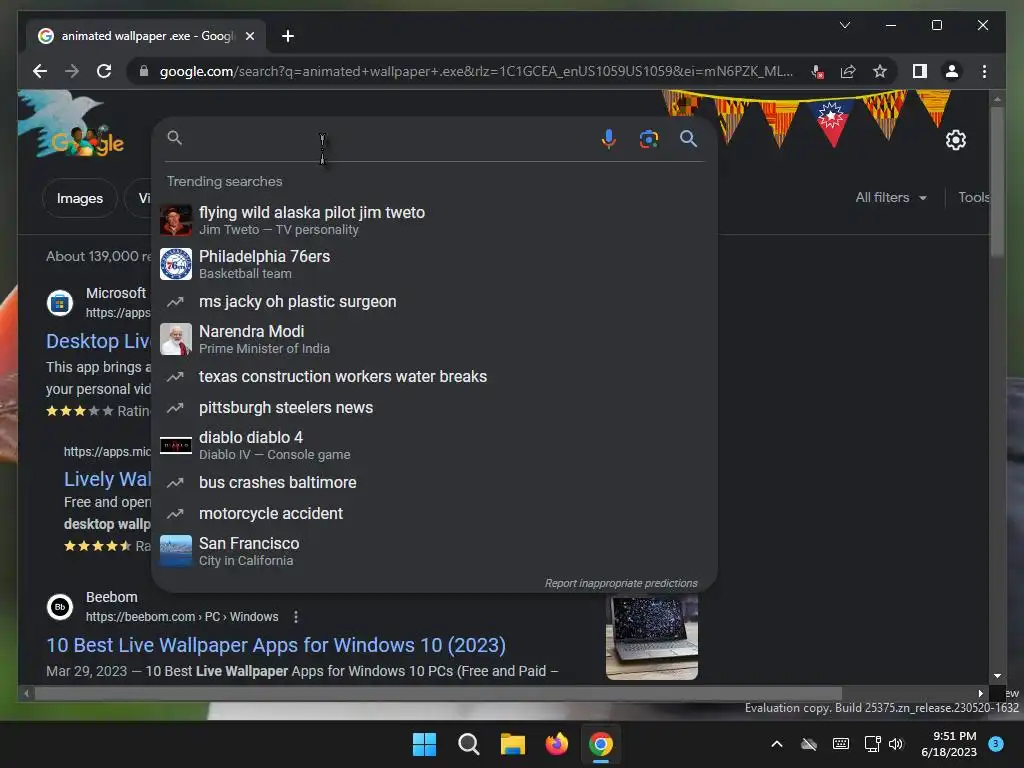The height and width of the screenshot is (768, 1024).
Task: Bookmark this page with the star icon
Action: [880, 71]
